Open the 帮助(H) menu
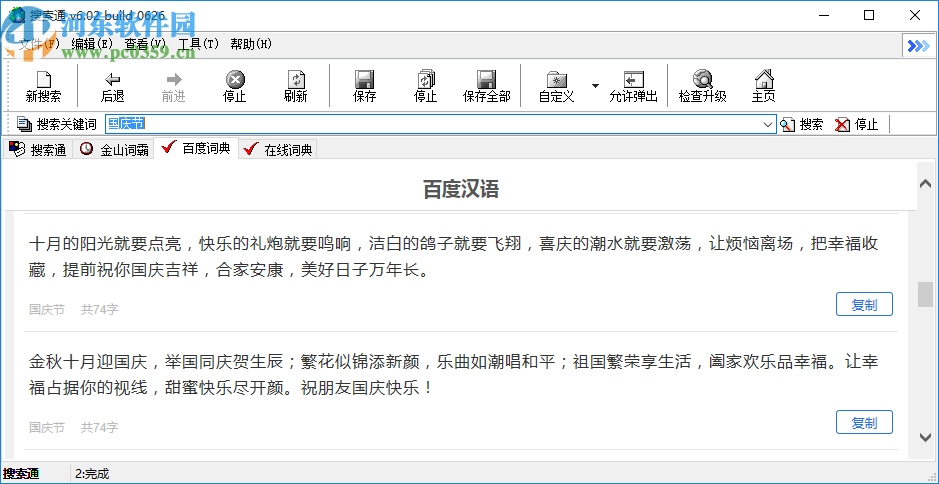The image size is (939, 484). [x=251, y=44]
